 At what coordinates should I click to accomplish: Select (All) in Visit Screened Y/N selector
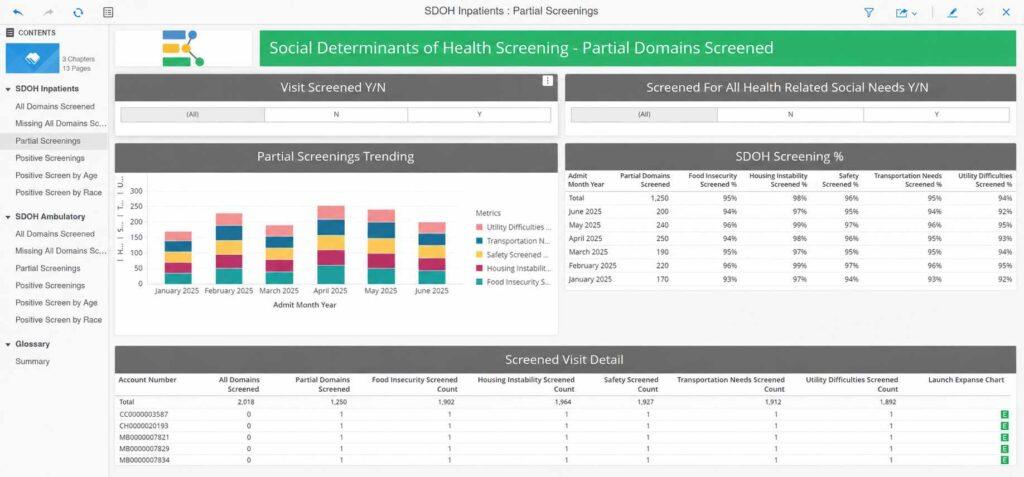click(x=193, y=114)
